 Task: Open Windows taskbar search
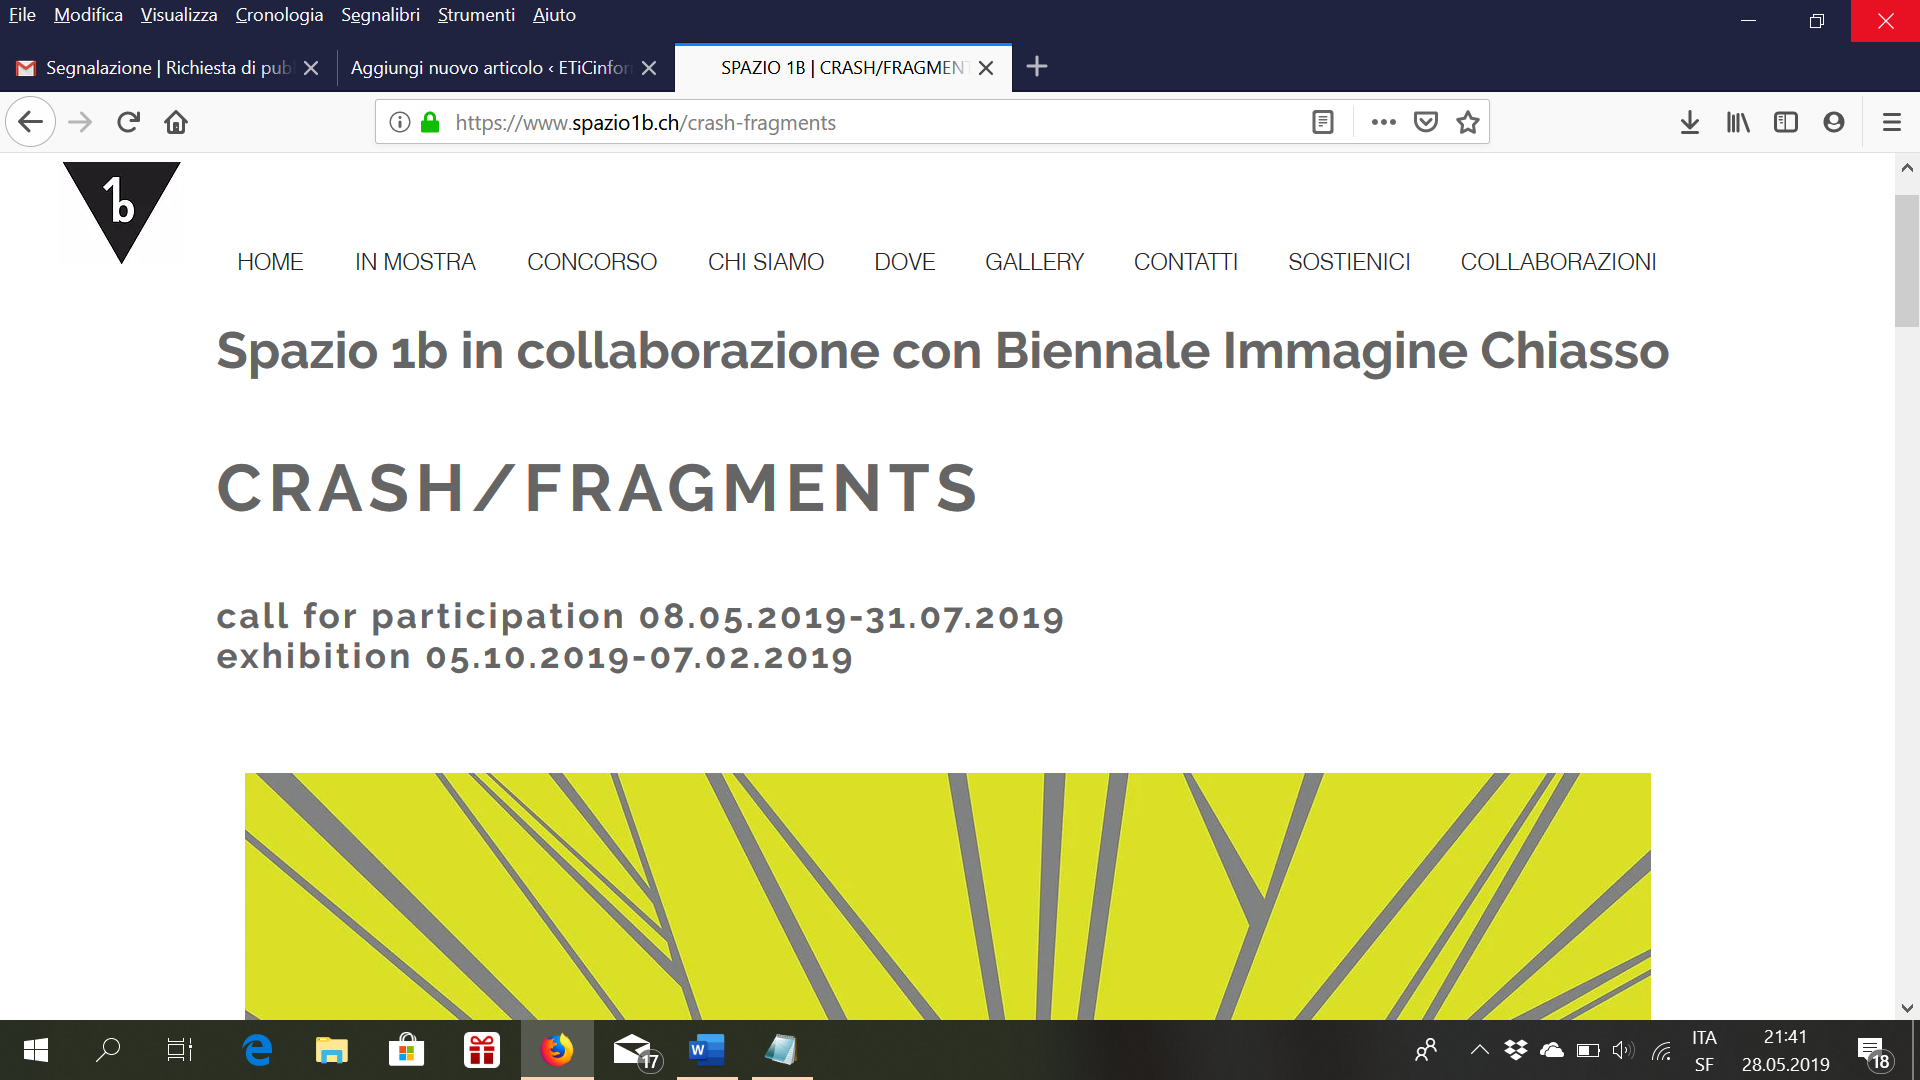tap(108, 1050)
